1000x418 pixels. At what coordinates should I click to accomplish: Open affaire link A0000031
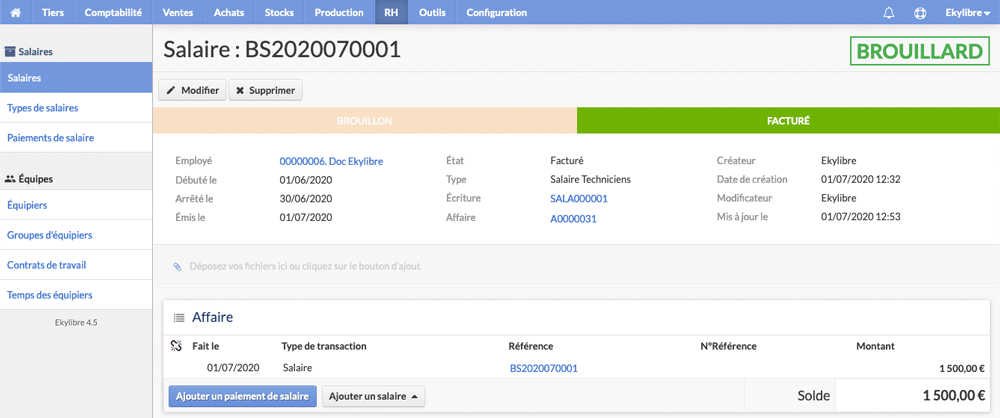(x=573, y=219)
